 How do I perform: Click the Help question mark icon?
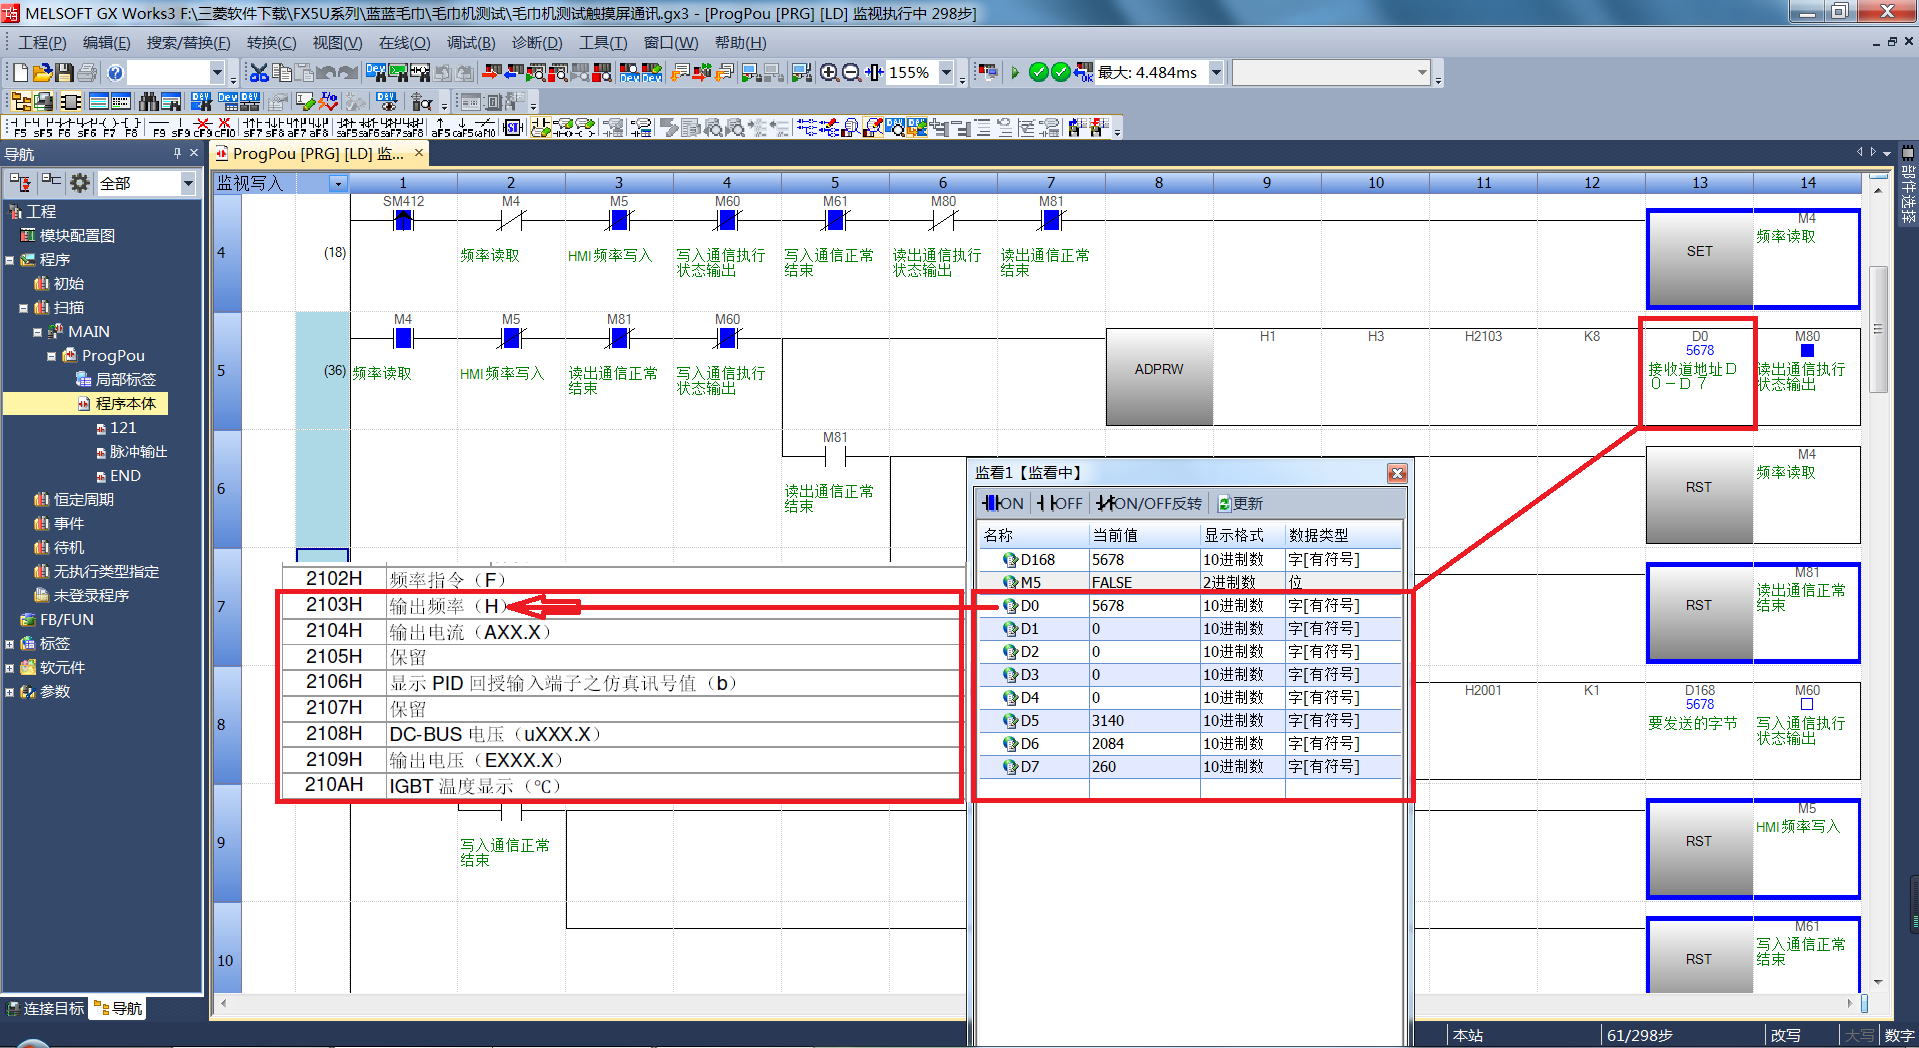tap(115, 73)
